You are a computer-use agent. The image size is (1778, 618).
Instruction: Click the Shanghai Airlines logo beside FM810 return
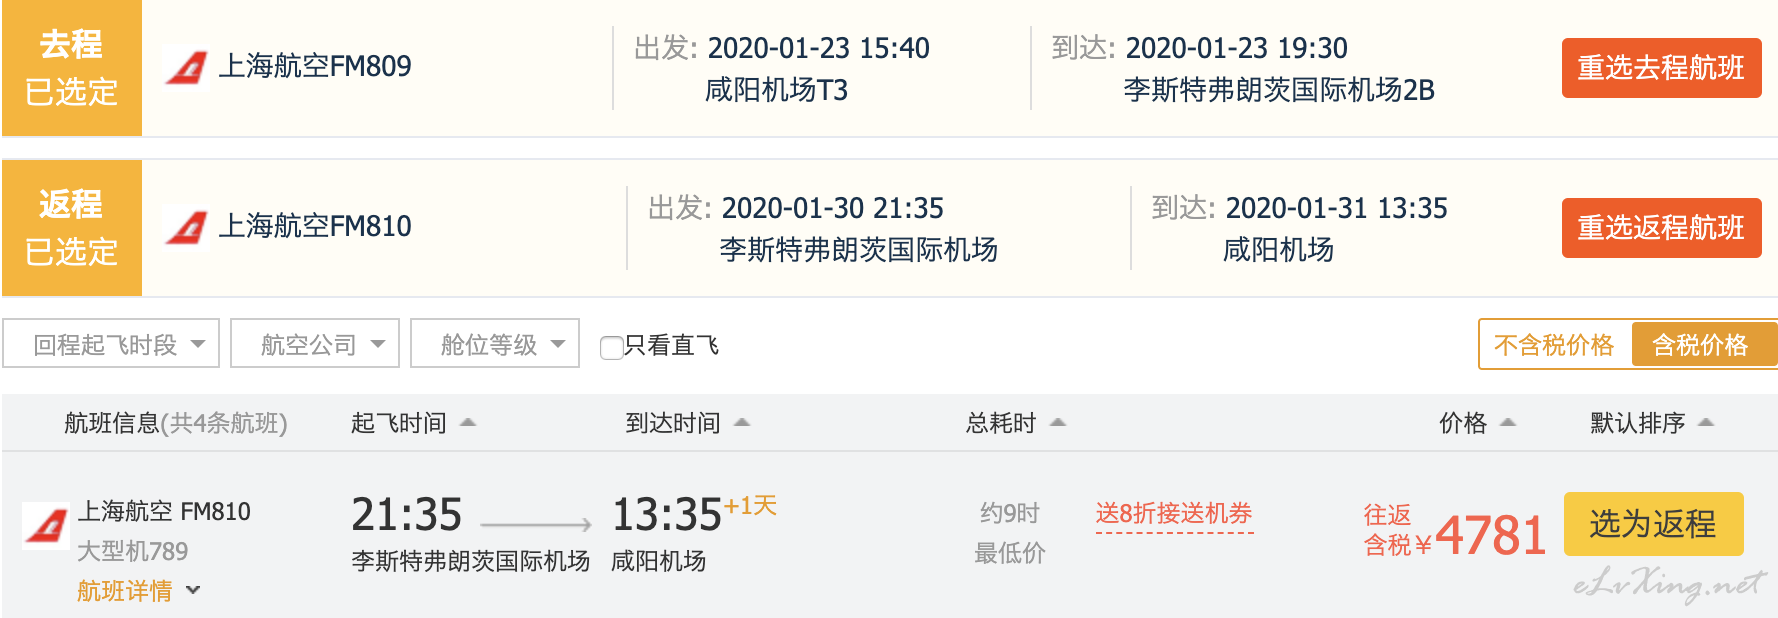[186, 227]
